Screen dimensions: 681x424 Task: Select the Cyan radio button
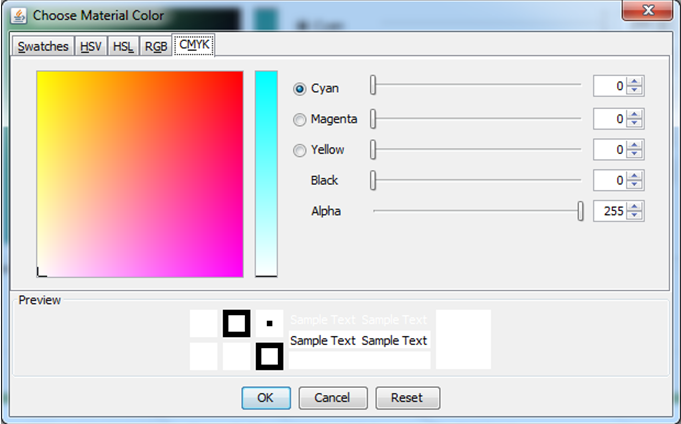[300, 88]
